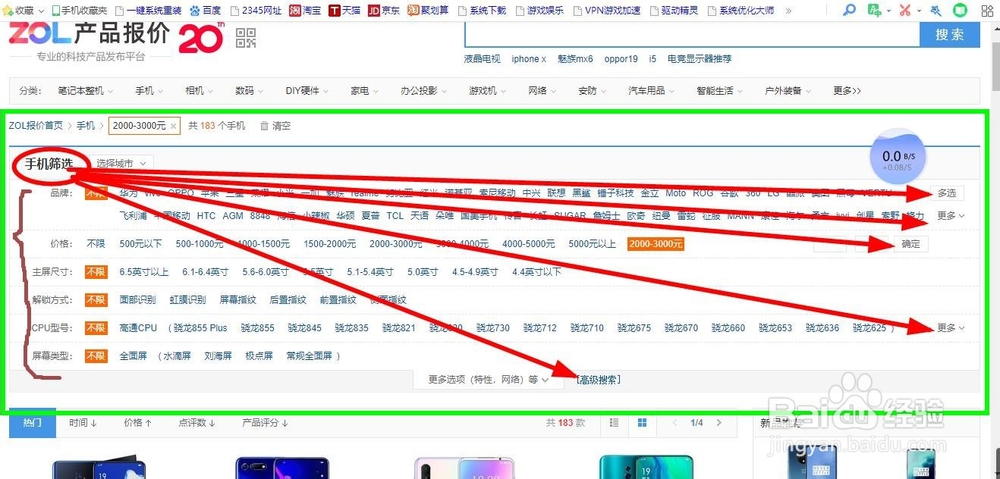Open the 2345网址 bookmark
The height and width of the screenshot is (479, 1000).
(256, 10)
